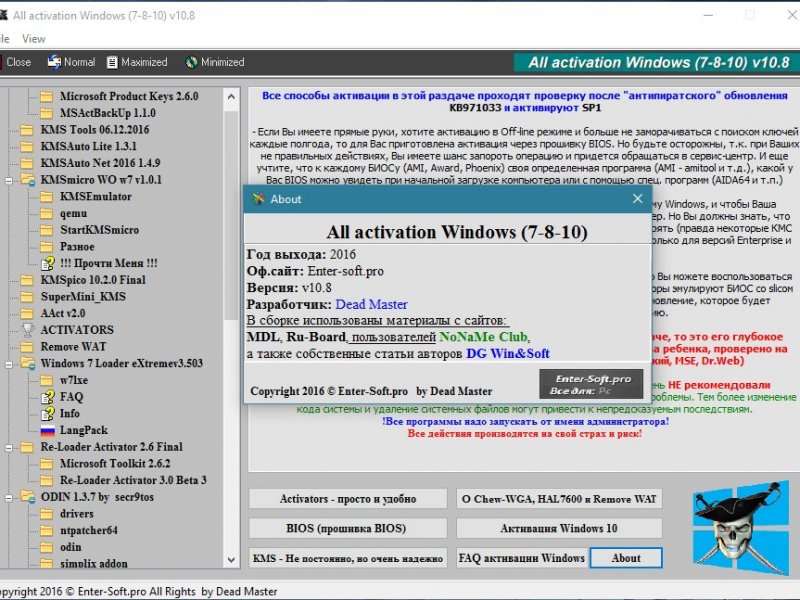Click the "Enter-soft.pro" site value in About

tap(345, 271)
